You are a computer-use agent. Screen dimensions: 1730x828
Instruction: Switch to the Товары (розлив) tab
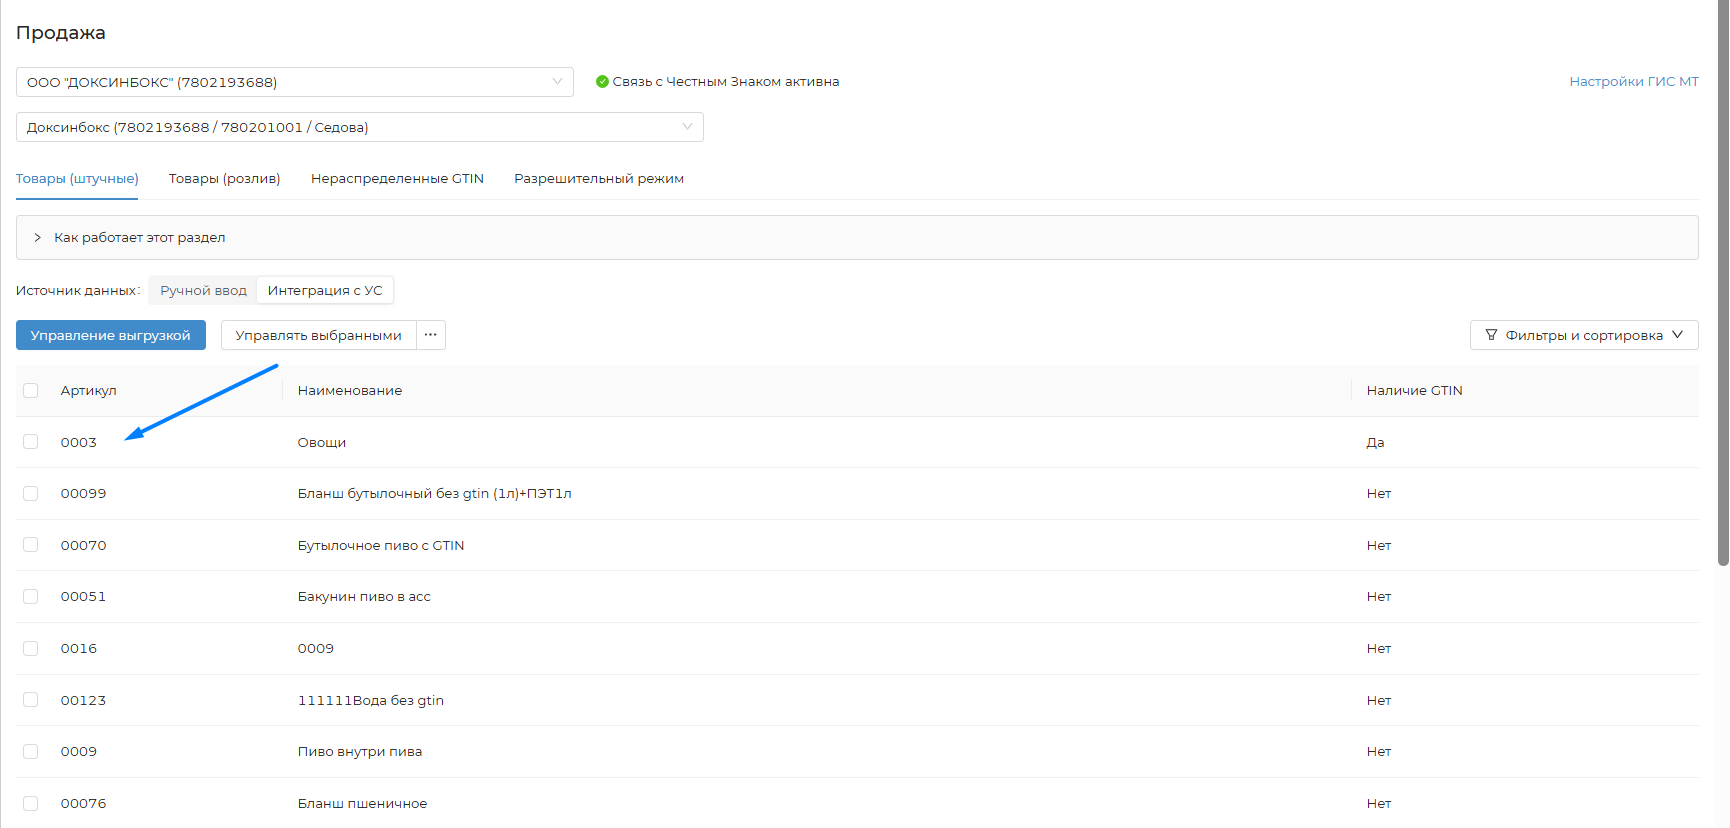click(224, 179)
